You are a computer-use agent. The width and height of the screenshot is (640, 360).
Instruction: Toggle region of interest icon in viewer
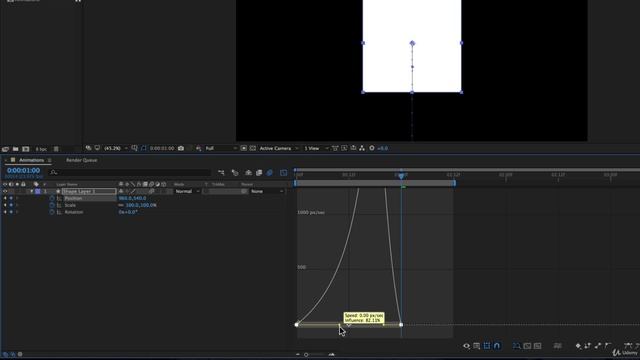(244, 148)
